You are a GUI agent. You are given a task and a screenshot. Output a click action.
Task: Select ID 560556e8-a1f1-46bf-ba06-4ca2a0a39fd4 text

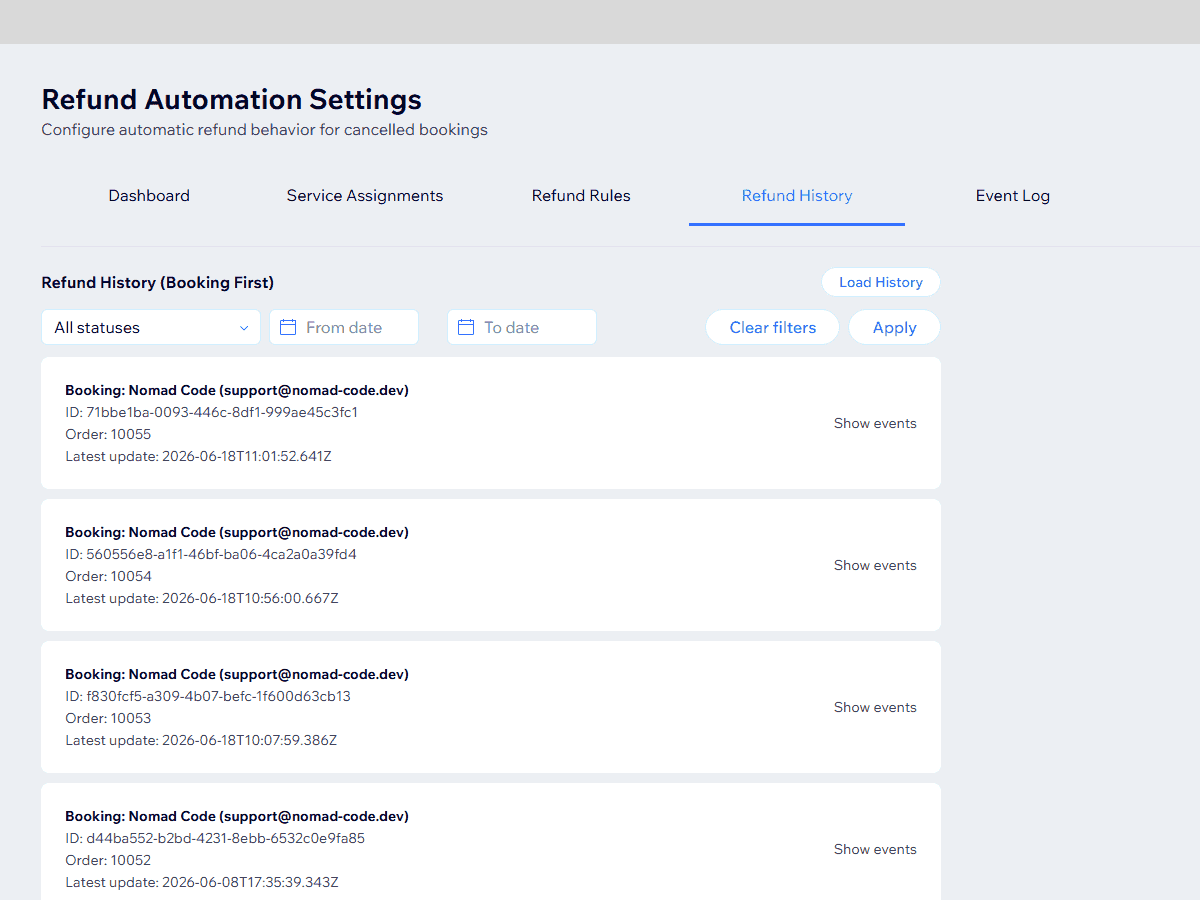211,554
